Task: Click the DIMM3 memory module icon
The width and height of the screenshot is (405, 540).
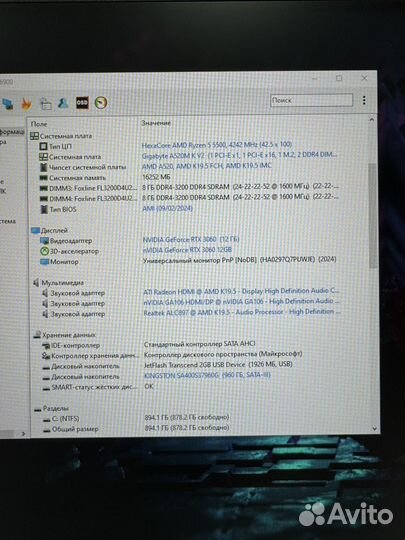Action: tap(44, 188)
